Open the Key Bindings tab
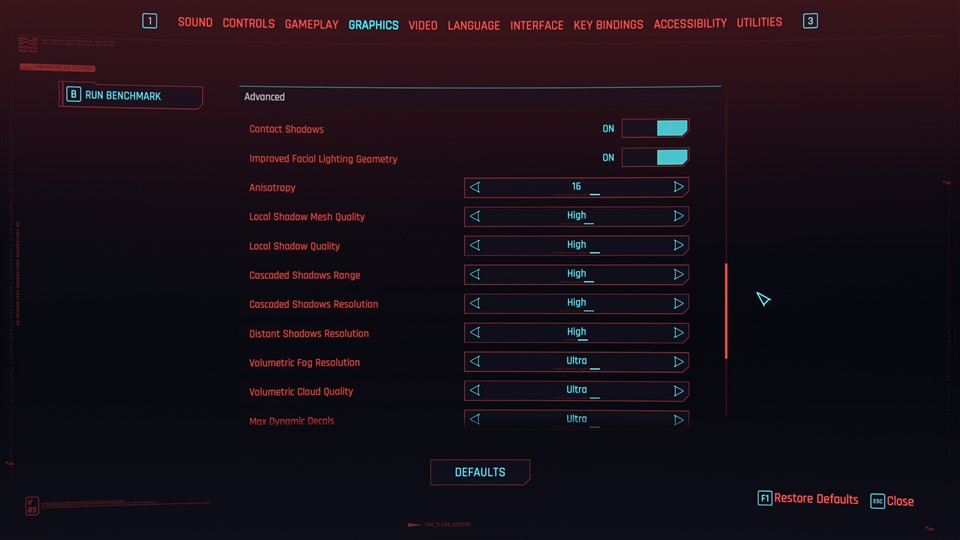 608,25
